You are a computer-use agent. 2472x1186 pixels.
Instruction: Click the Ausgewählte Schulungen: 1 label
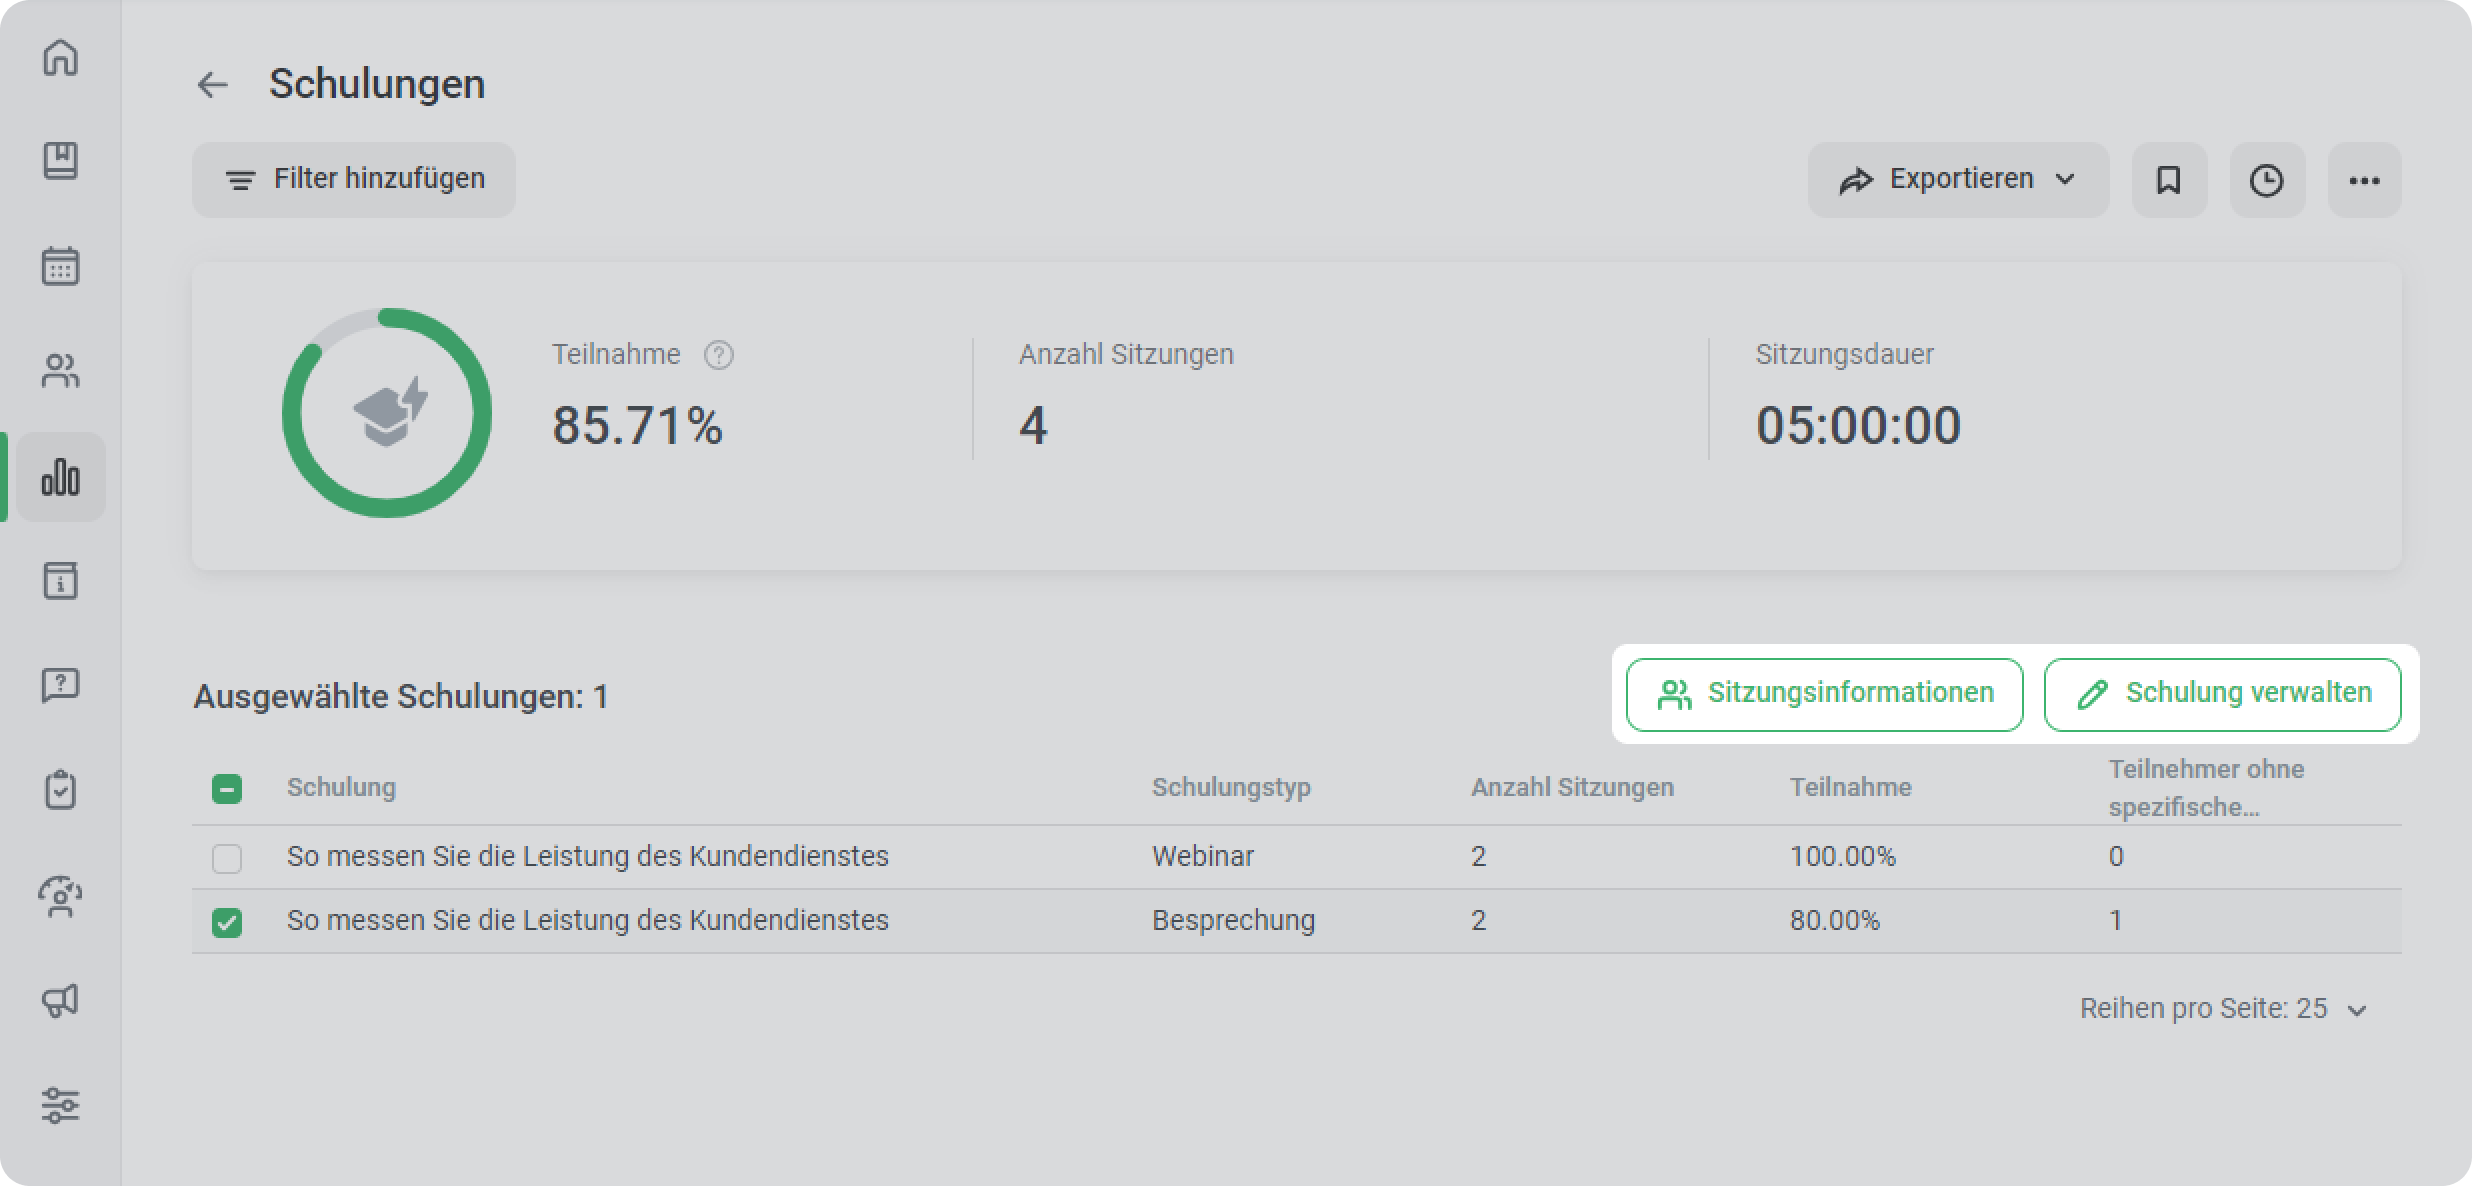(x=401, y=697)
